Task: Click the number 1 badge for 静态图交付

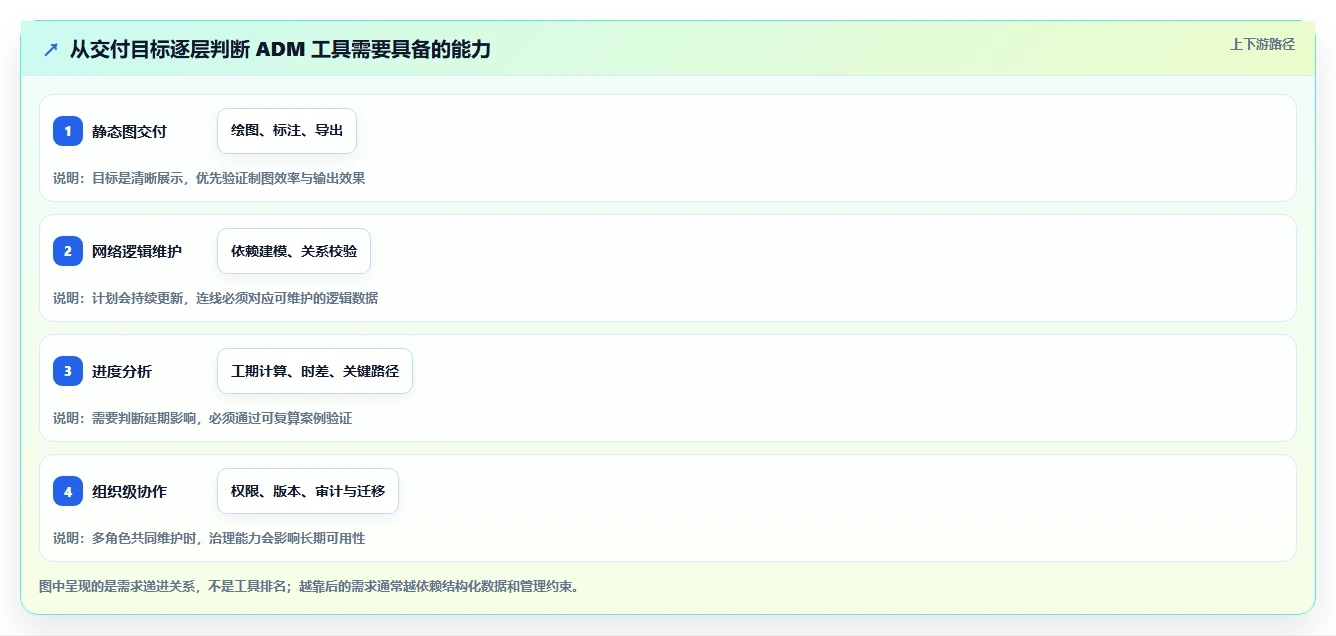Action: pos(68,131)
